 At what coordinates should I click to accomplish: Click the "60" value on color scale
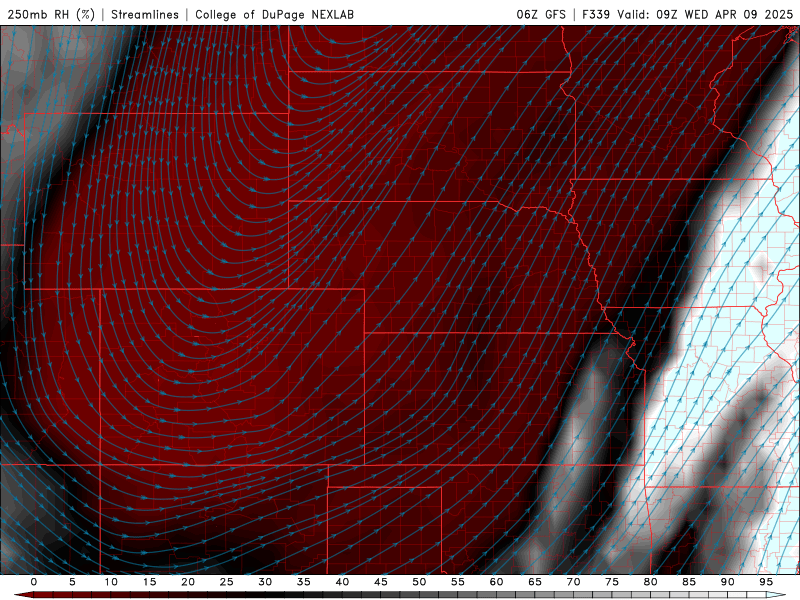coord(496,582)
